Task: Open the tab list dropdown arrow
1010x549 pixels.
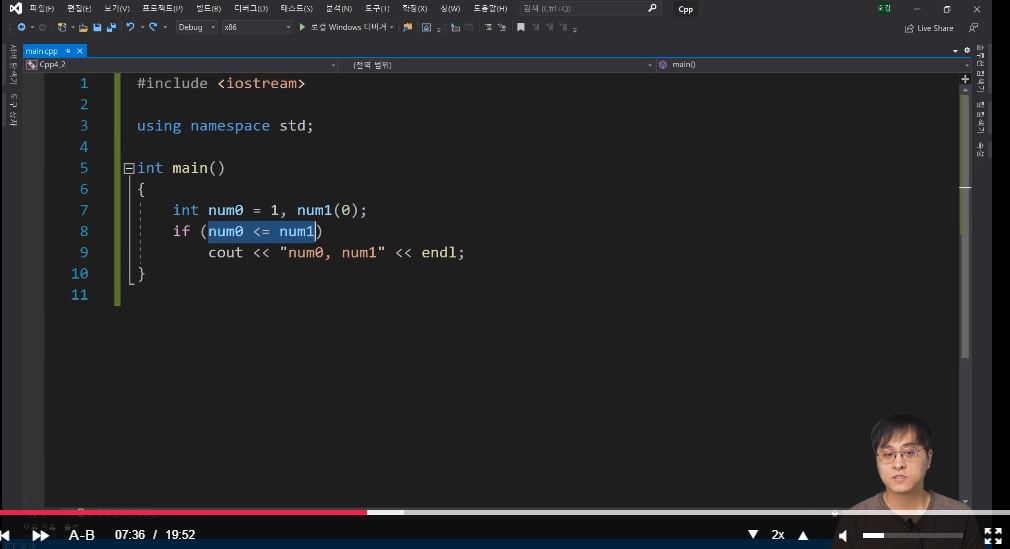Action: [x=955, y=51]
